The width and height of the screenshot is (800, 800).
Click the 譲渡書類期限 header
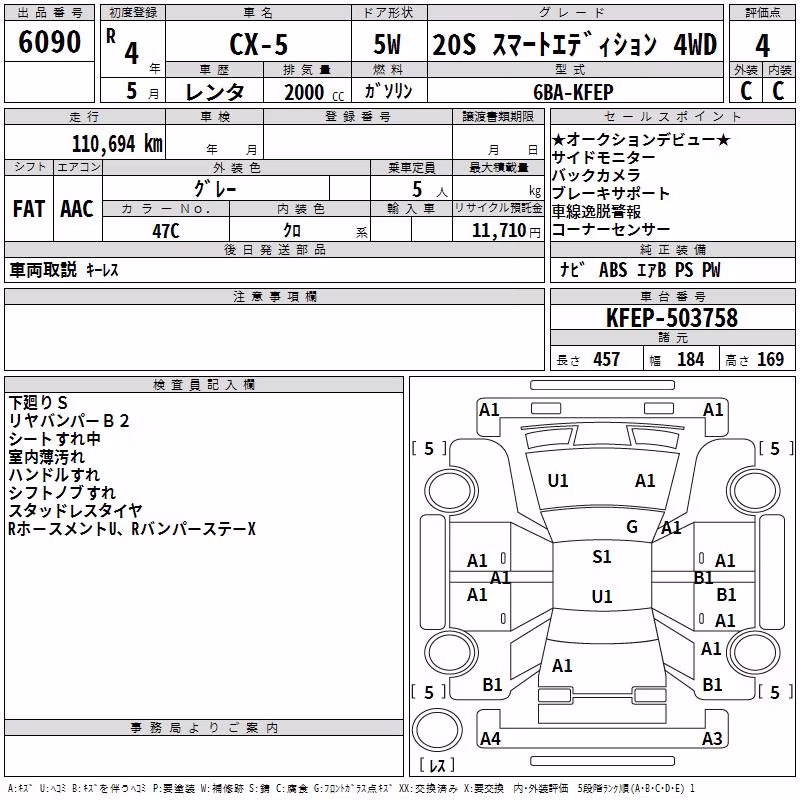(x=498, y=116)
